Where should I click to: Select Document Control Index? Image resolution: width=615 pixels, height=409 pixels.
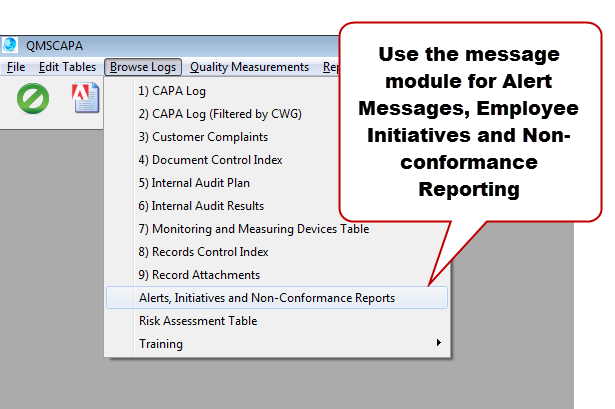click(x=210, y=160)
